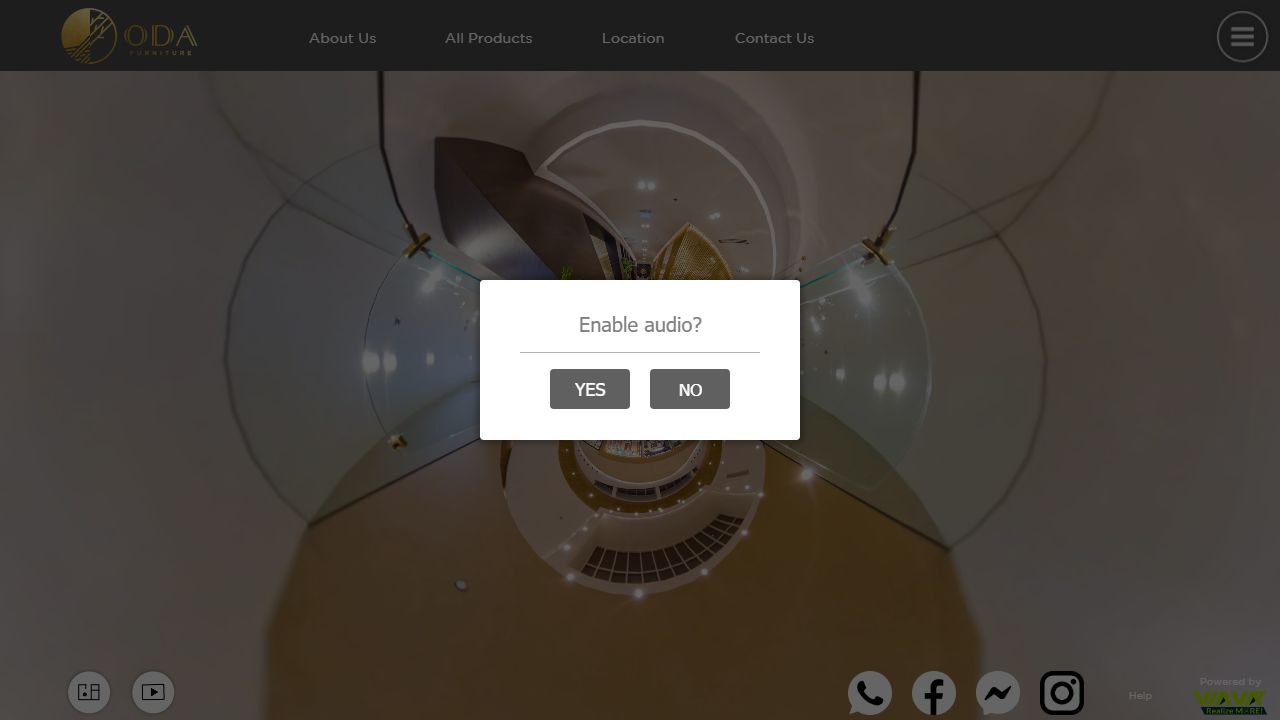Open the hamburger menu icon
This screenshot has height=720, width=1280.
point(1242,37)
